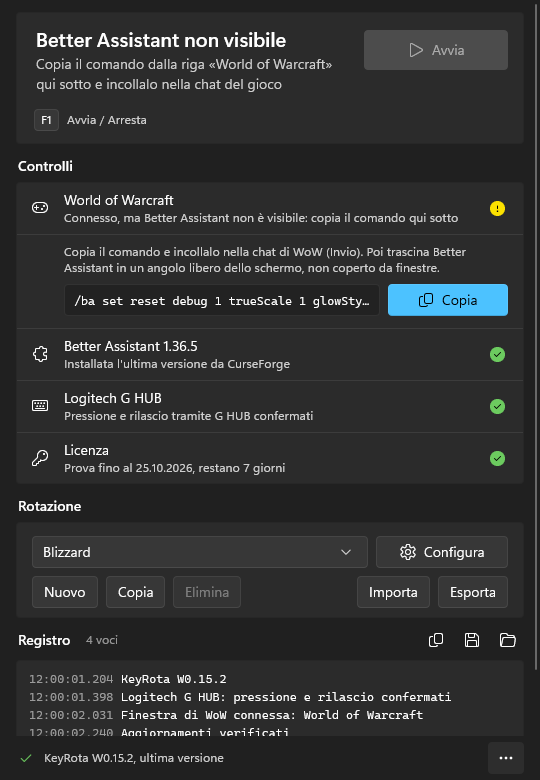
Task: Click Better Assistant green check status icon
Action: (497, 355)
